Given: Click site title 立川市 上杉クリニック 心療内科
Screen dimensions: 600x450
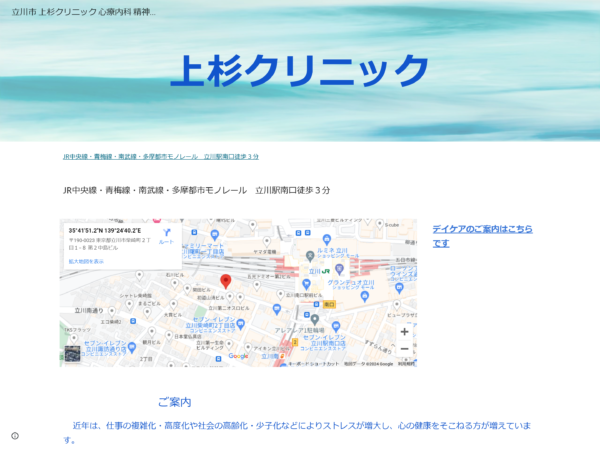Looking at the screenshot, I should (83, 12).
